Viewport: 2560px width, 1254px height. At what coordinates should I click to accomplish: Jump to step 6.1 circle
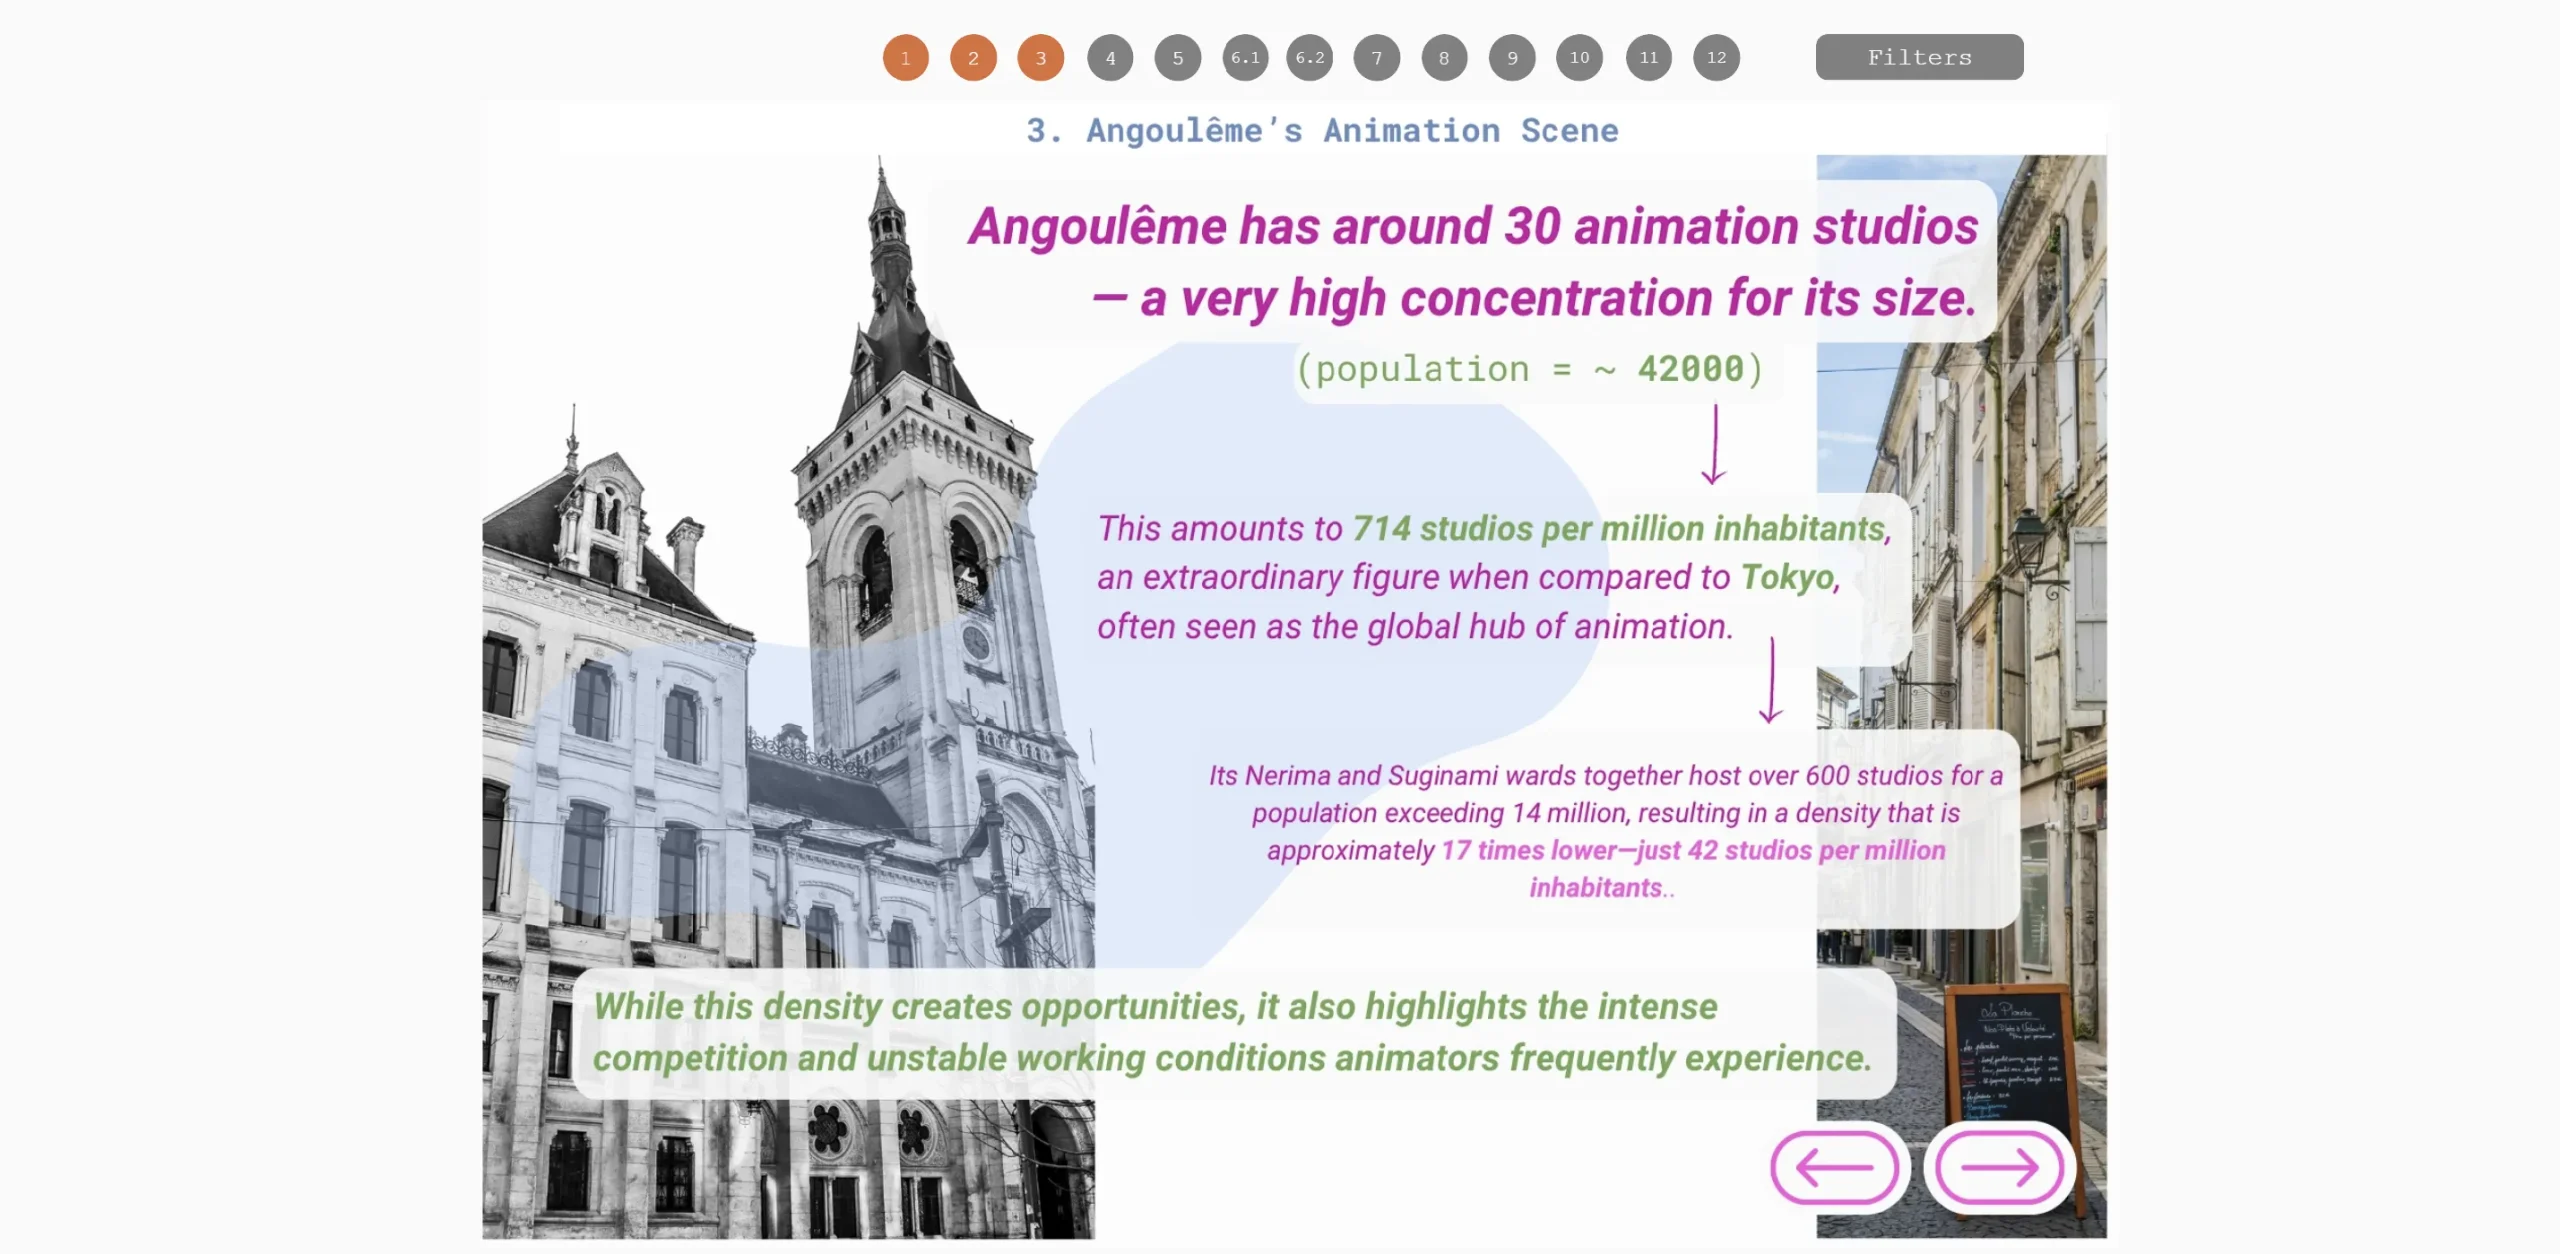1245,58
